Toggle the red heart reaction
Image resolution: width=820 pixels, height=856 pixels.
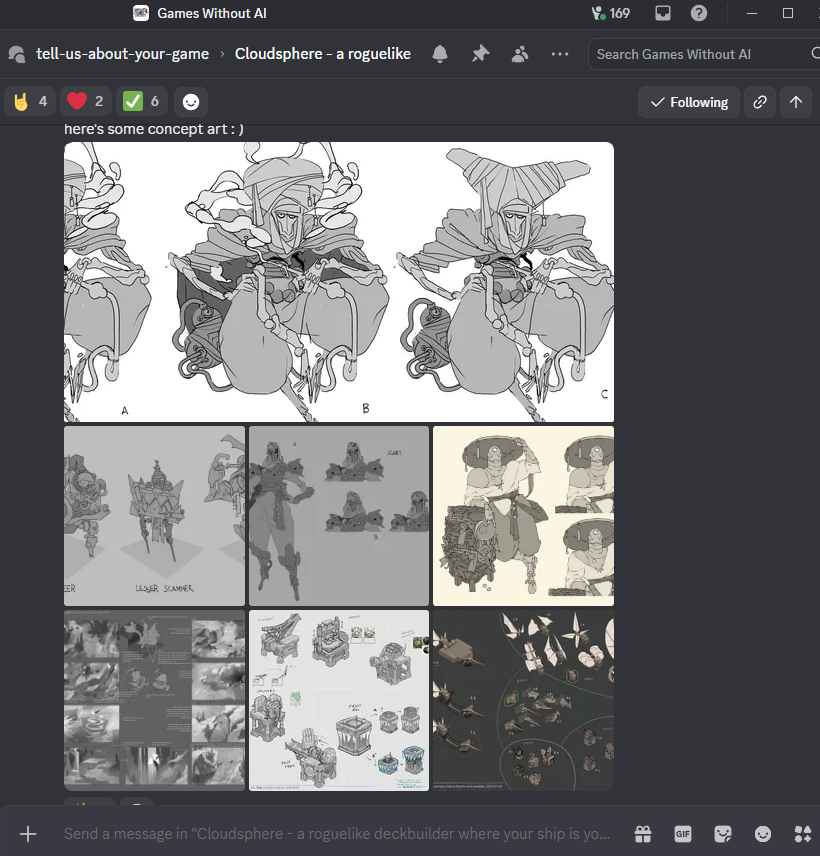[x=86, y=102]
